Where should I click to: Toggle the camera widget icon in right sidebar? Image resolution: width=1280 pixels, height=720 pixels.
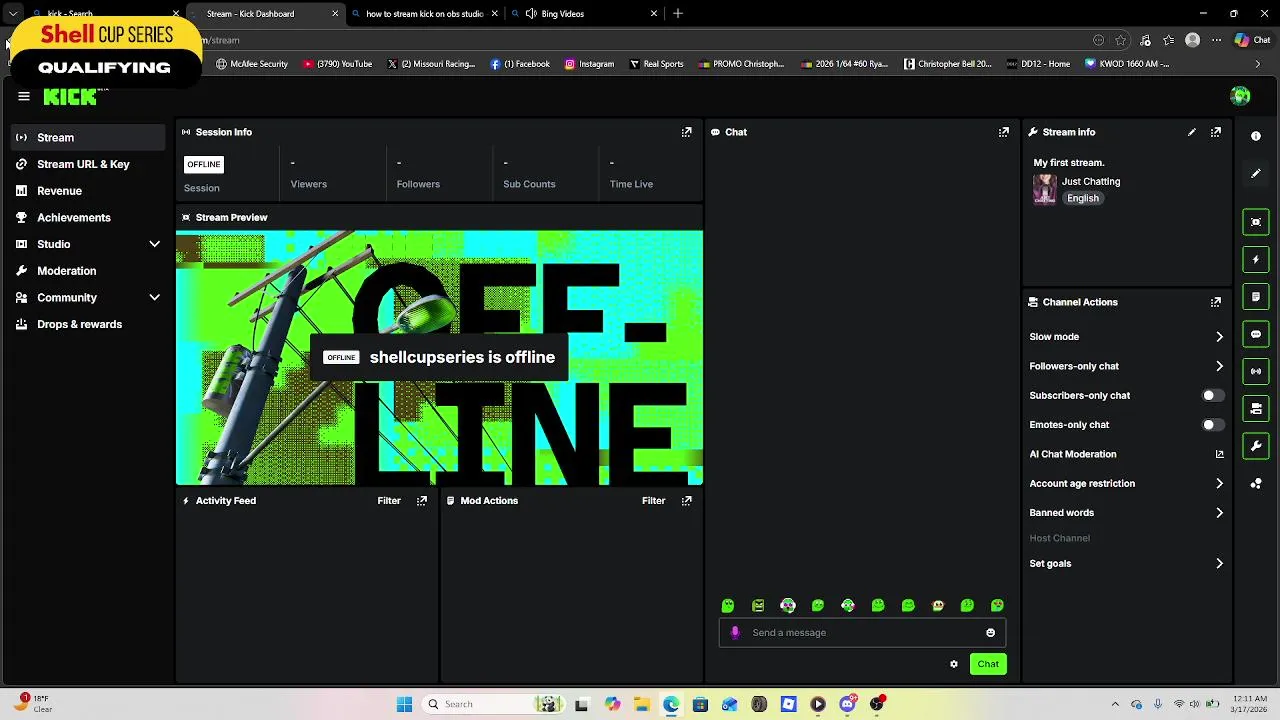click(x=1256, y=408)
